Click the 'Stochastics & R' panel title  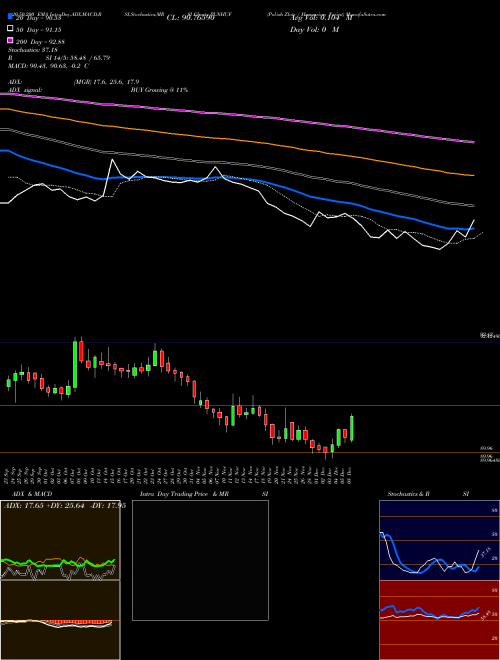pyautogui.click(x=408, y=494)
